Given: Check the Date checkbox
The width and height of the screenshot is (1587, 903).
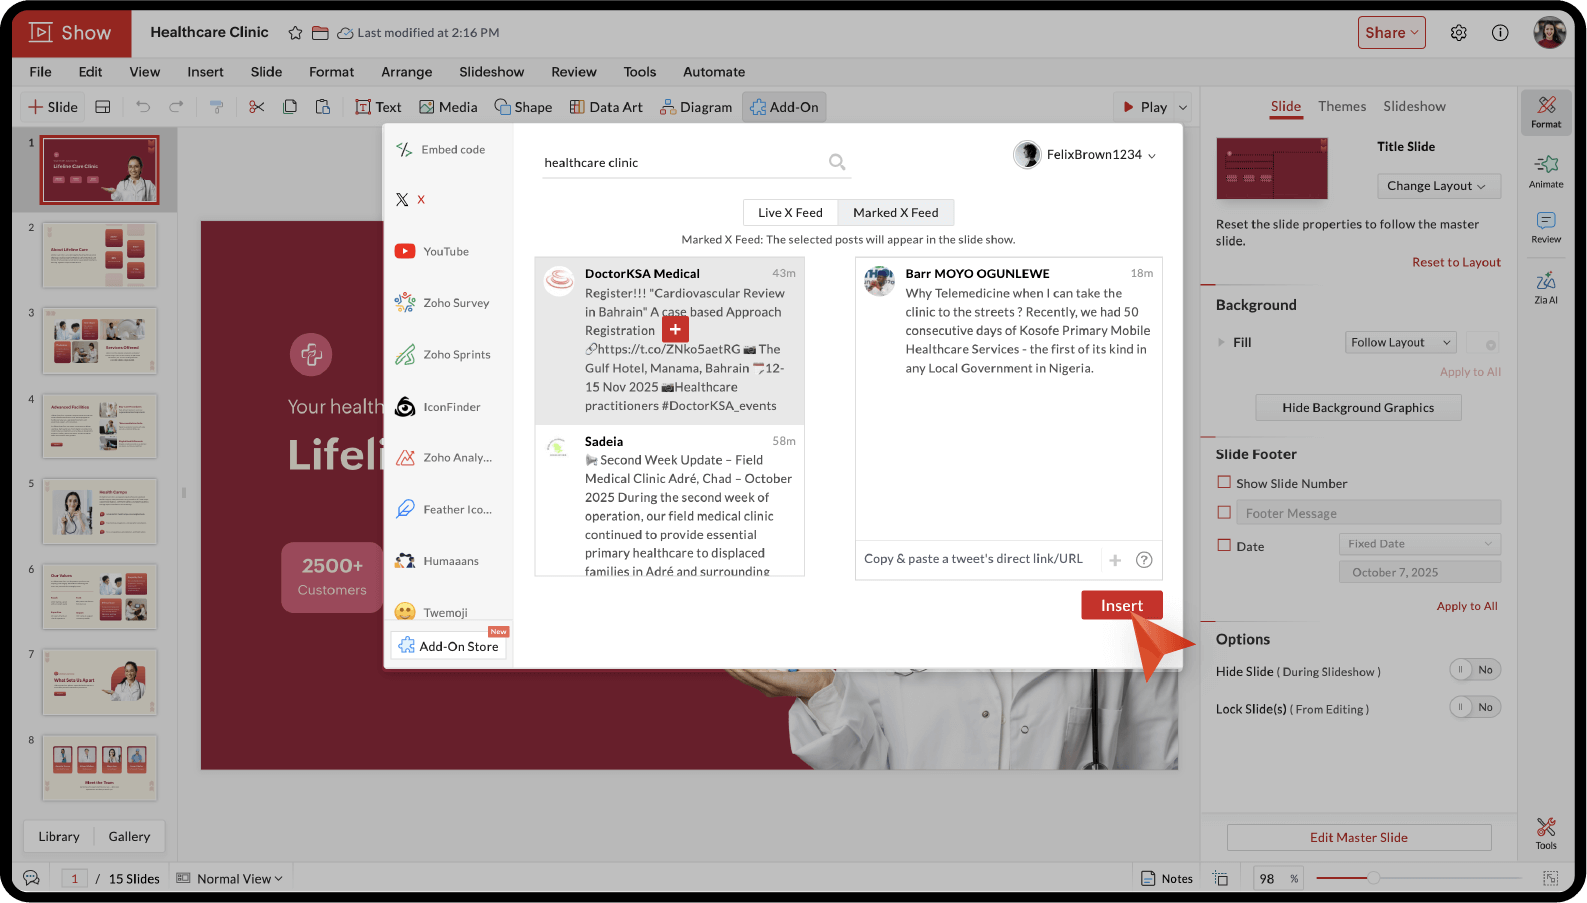Looking at the screenshot, I should 1224,546.
